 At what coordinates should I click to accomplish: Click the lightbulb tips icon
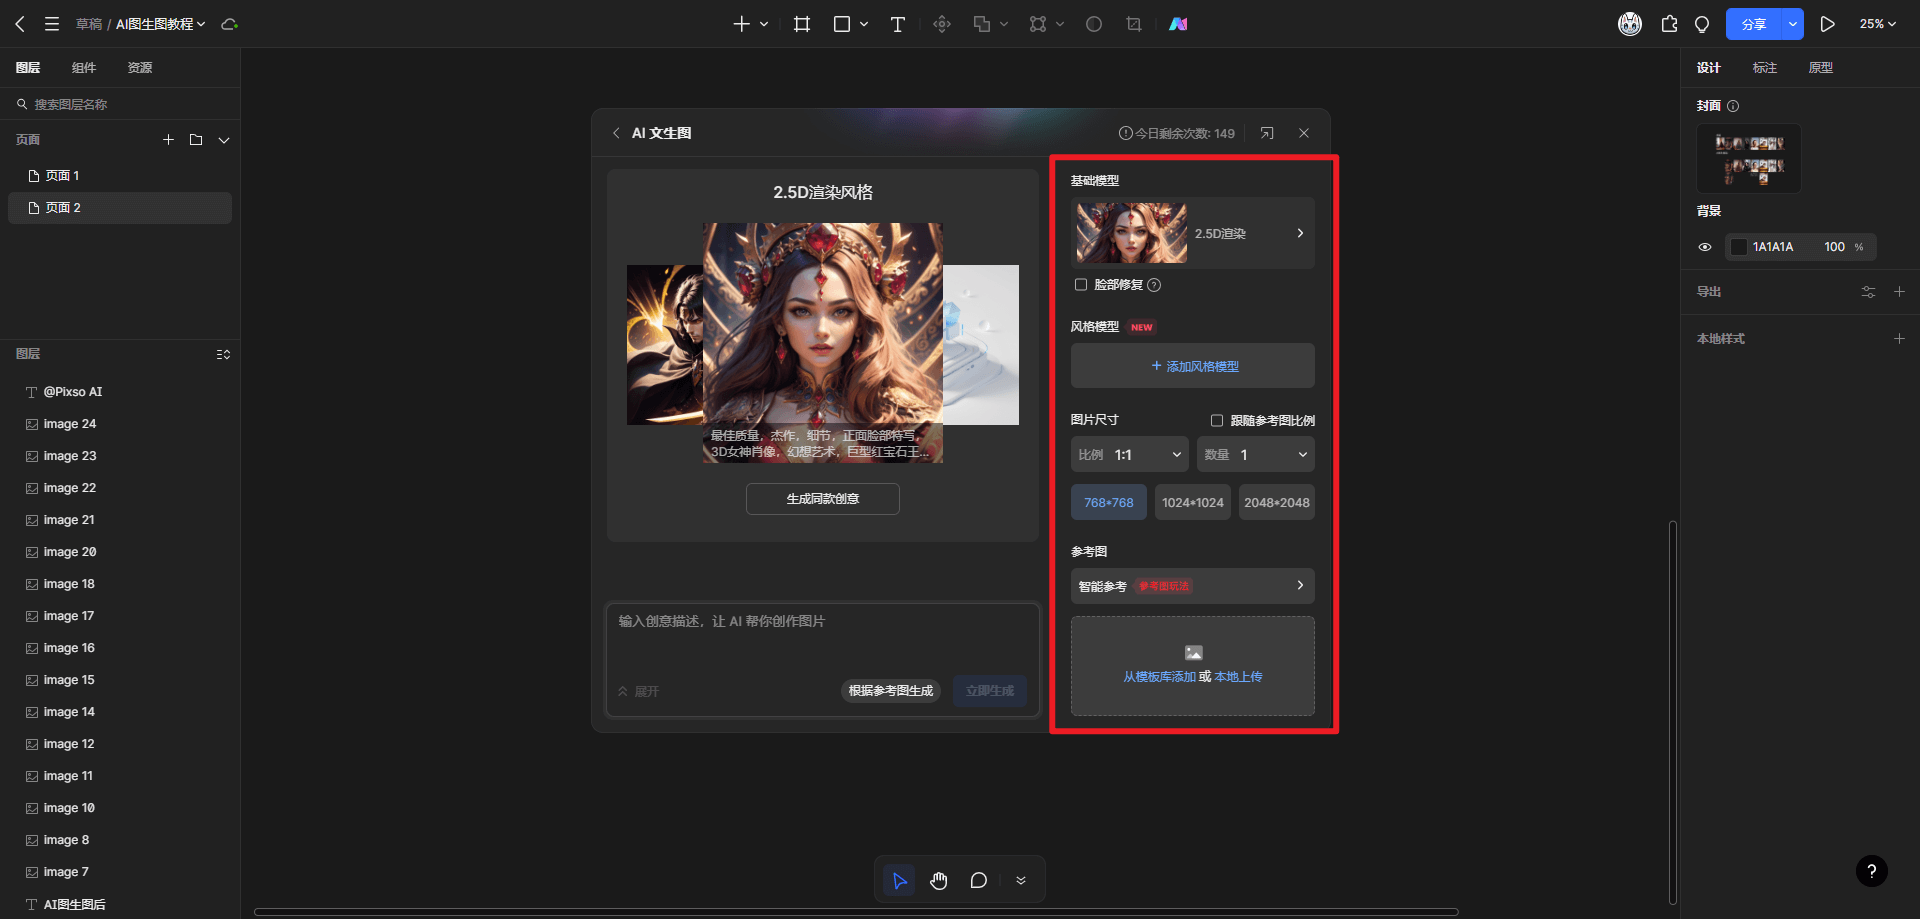coord(1702,24)
